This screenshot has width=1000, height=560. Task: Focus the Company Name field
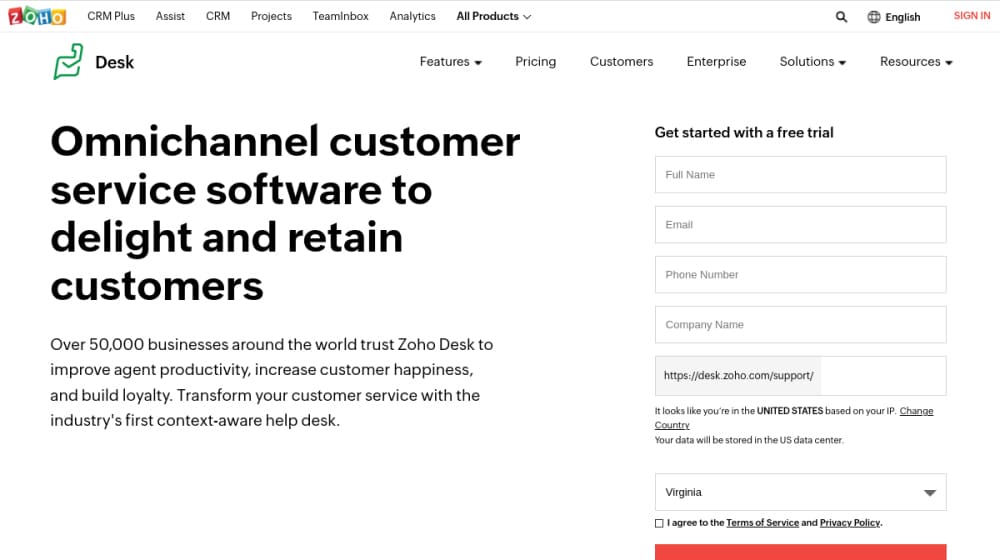click(800, 325)
